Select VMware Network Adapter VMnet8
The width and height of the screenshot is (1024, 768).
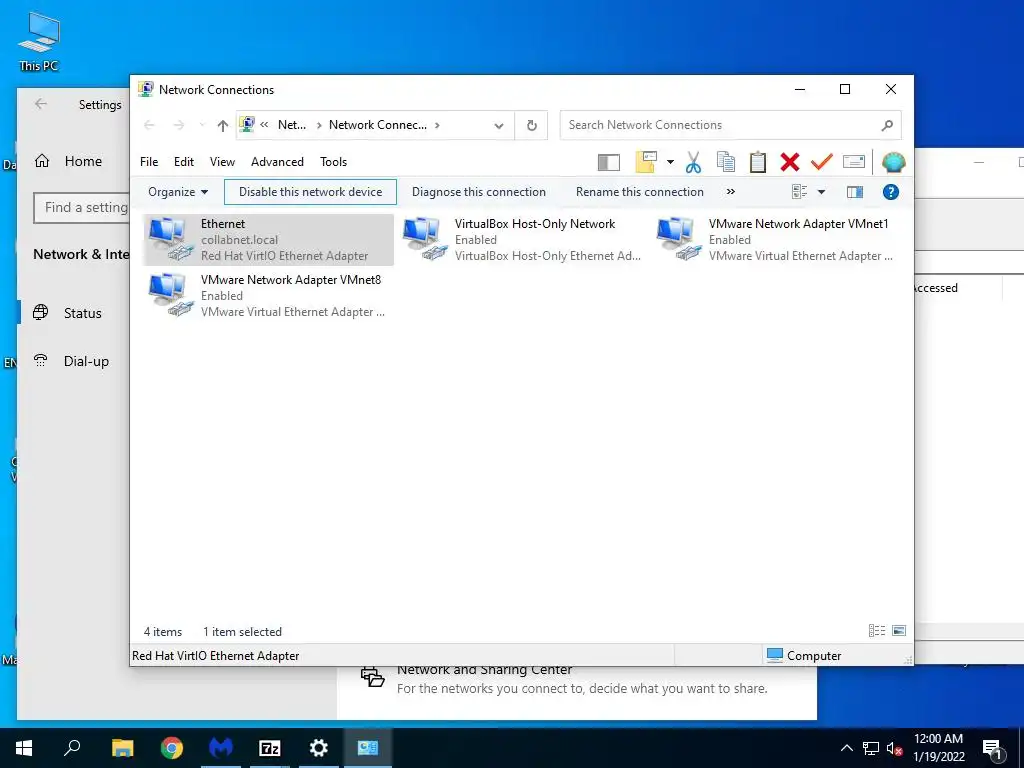click(x=268, y=296)
